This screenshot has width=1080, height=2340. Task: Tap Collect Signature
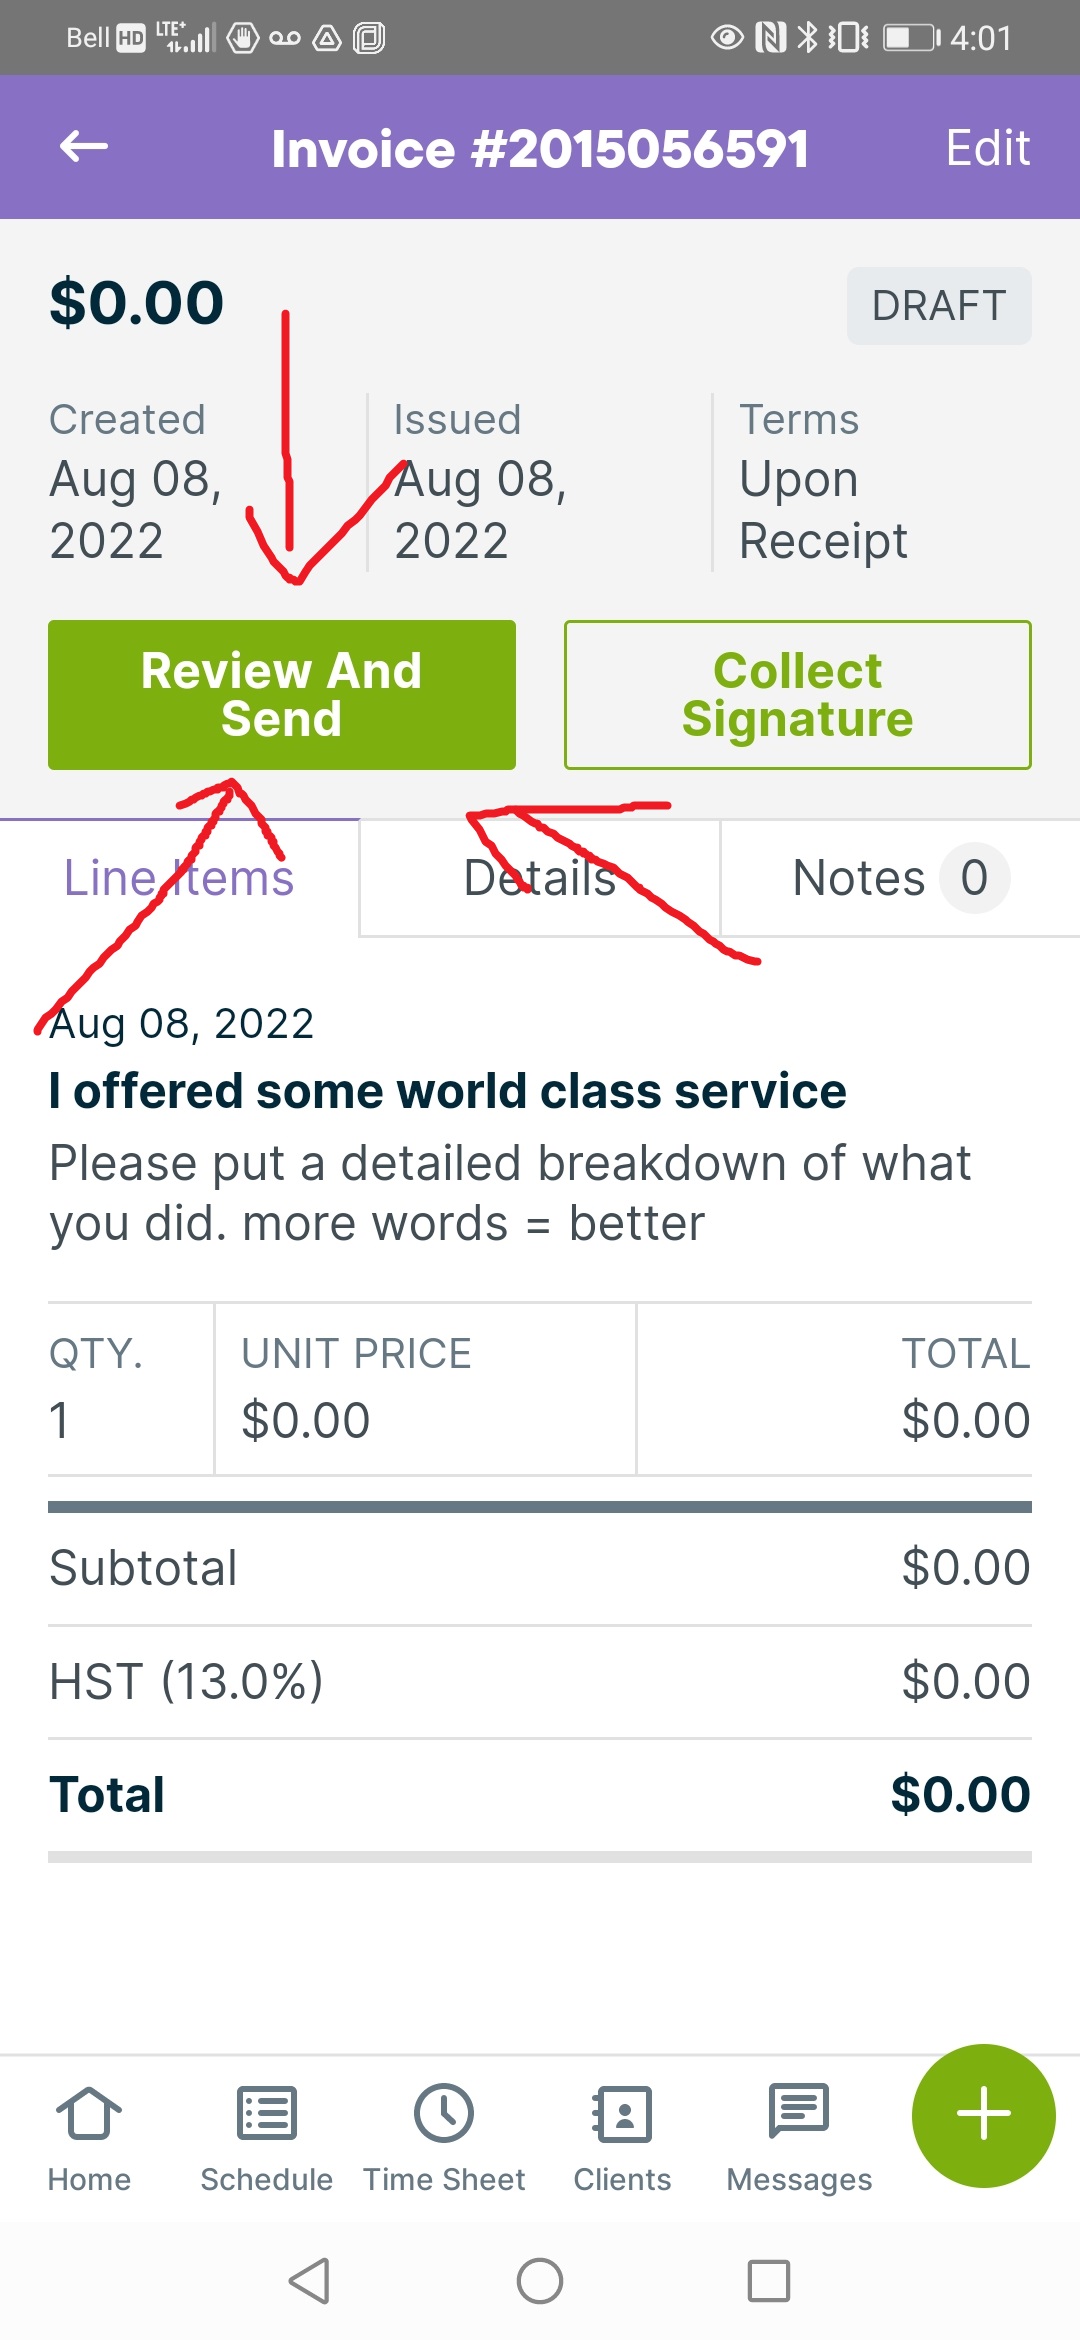click(x=797, y=694)
